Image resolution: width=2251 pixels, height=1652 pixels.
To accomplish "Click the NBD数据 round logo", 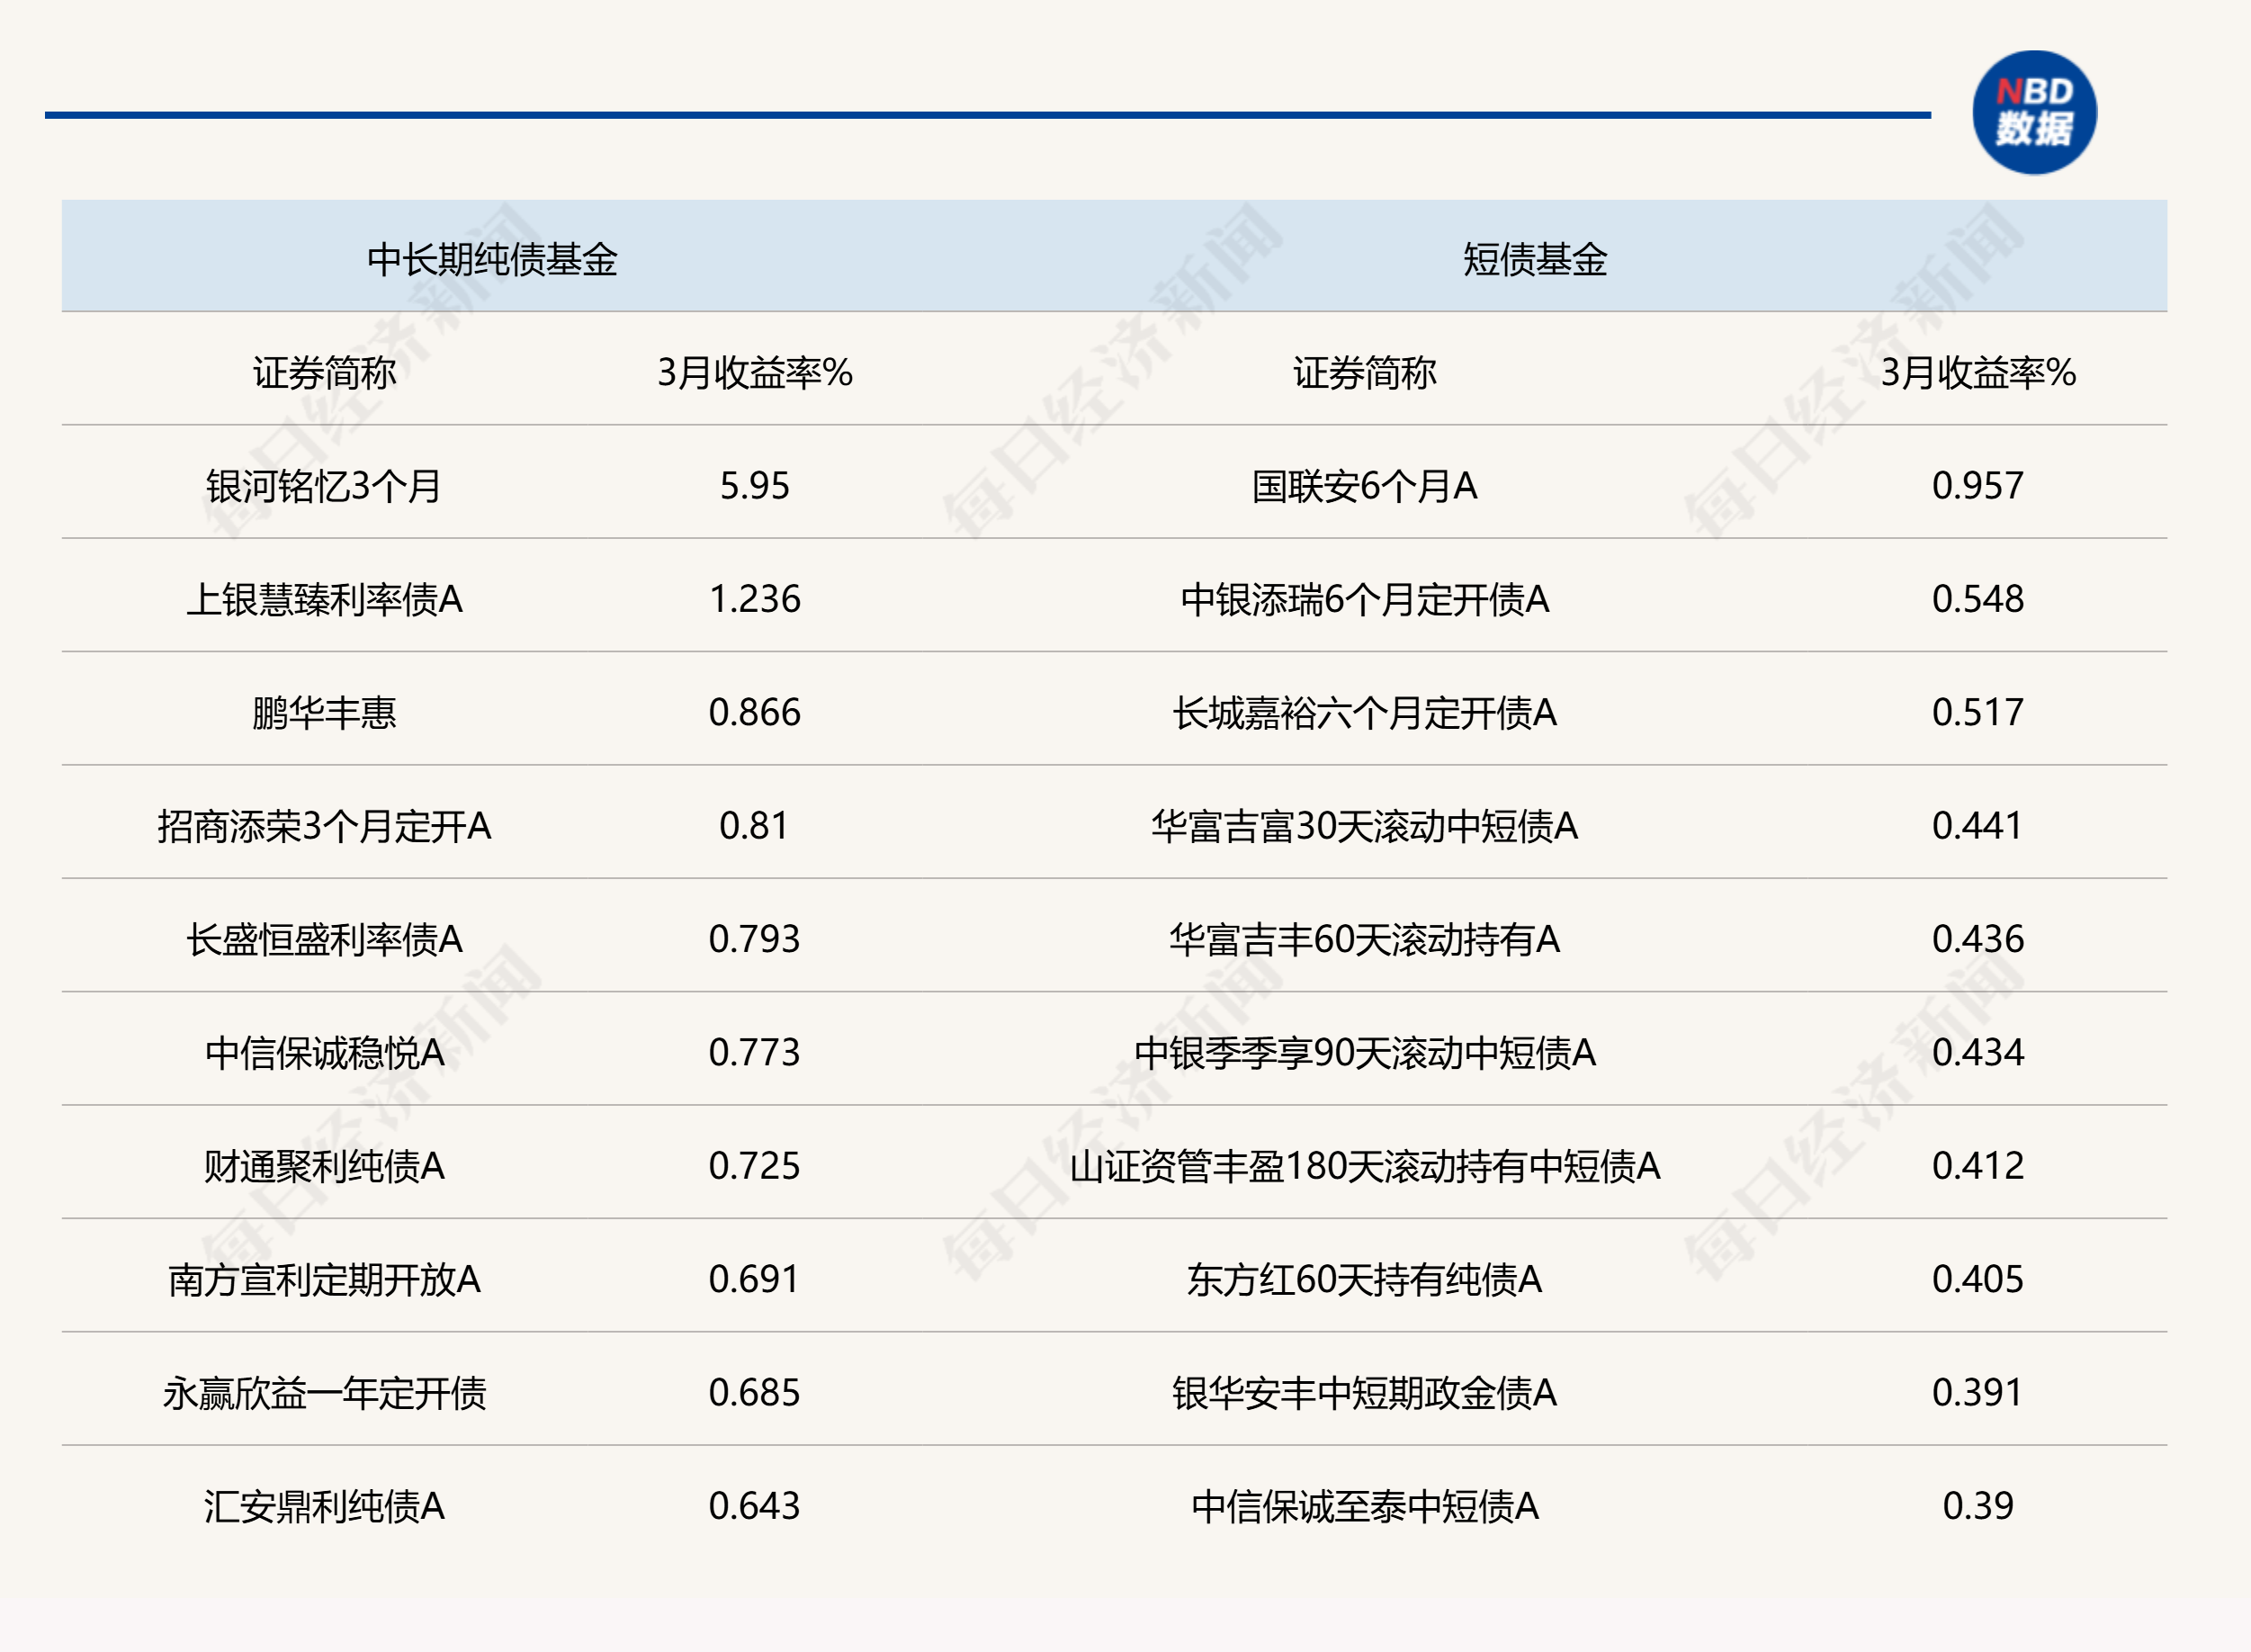I will [2034, 113].
